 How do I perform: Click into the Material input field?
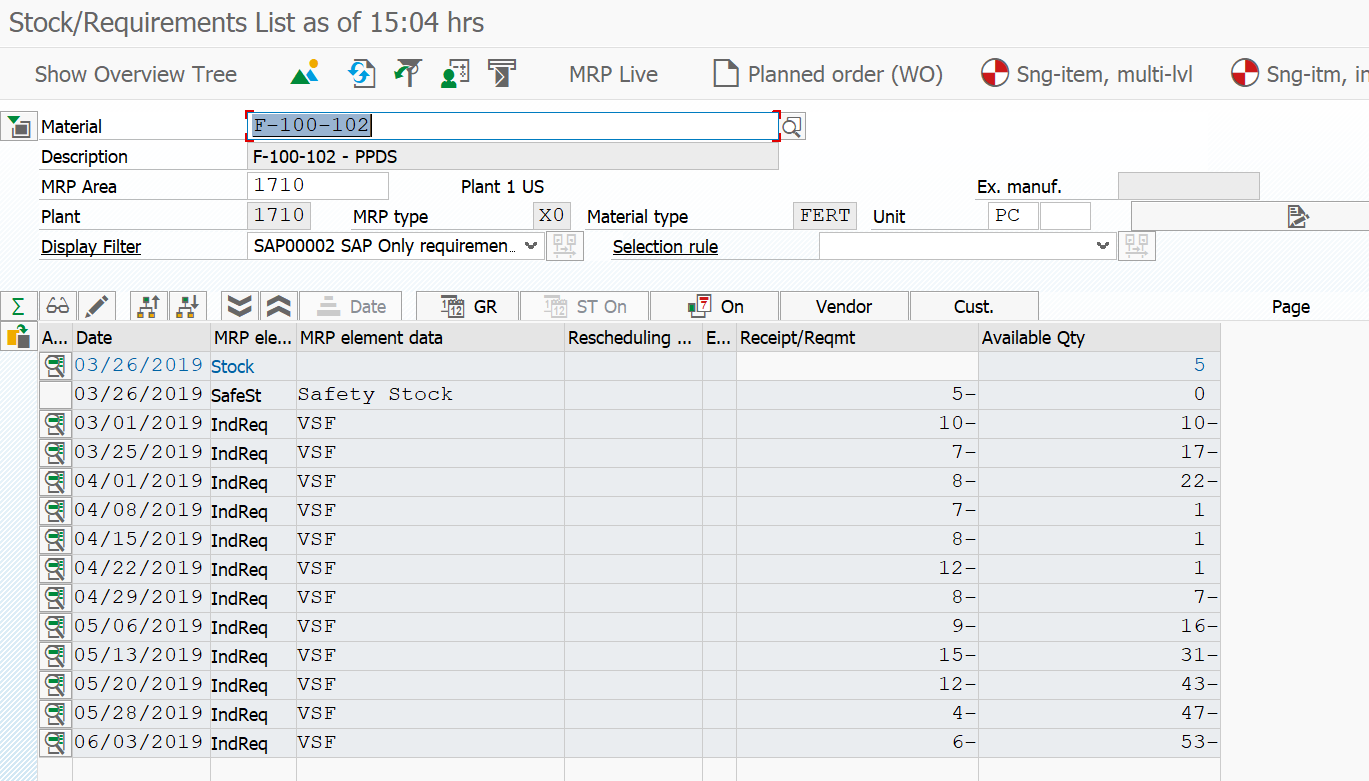point(511,126)
